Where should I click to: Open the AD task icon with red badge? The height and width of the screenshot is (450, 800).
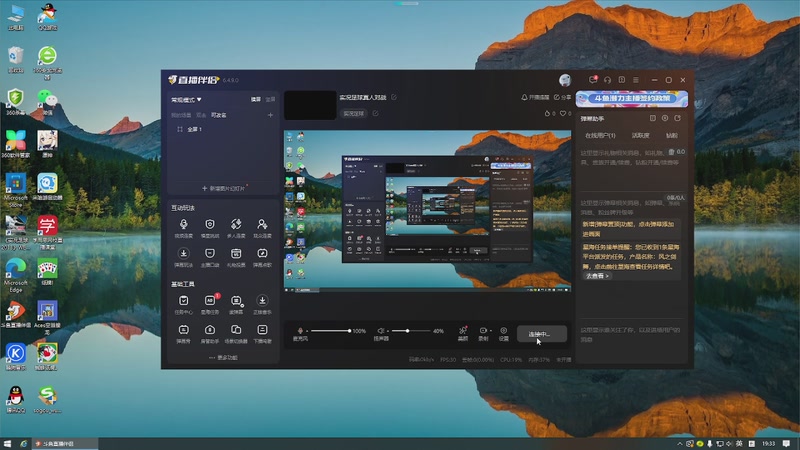click(x=210, y=301)
